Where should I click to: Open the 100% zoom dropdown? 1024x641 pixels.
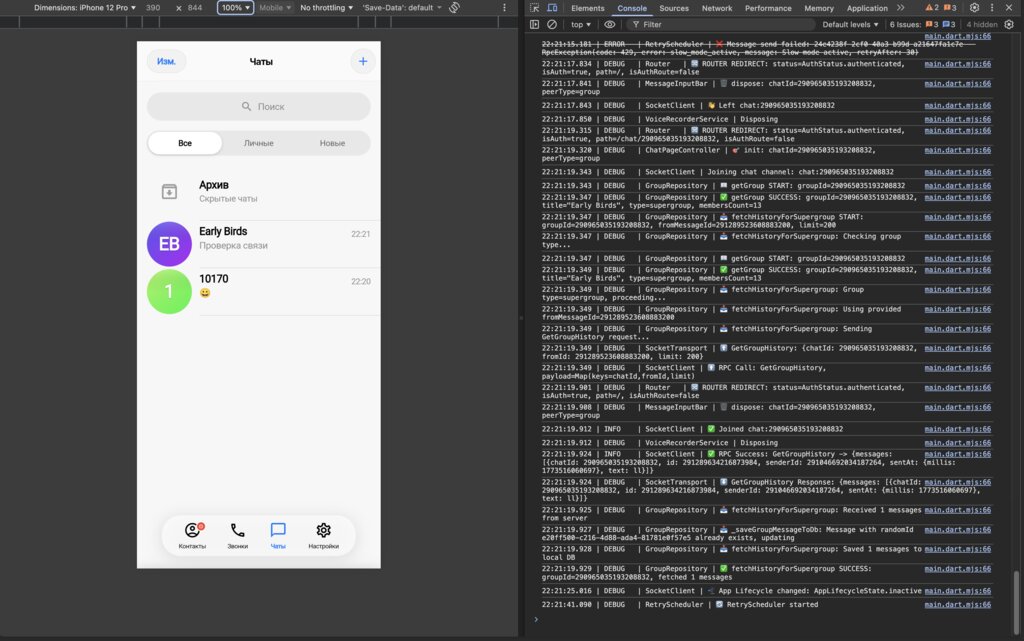pyautogui.click(x=235, y=8)
